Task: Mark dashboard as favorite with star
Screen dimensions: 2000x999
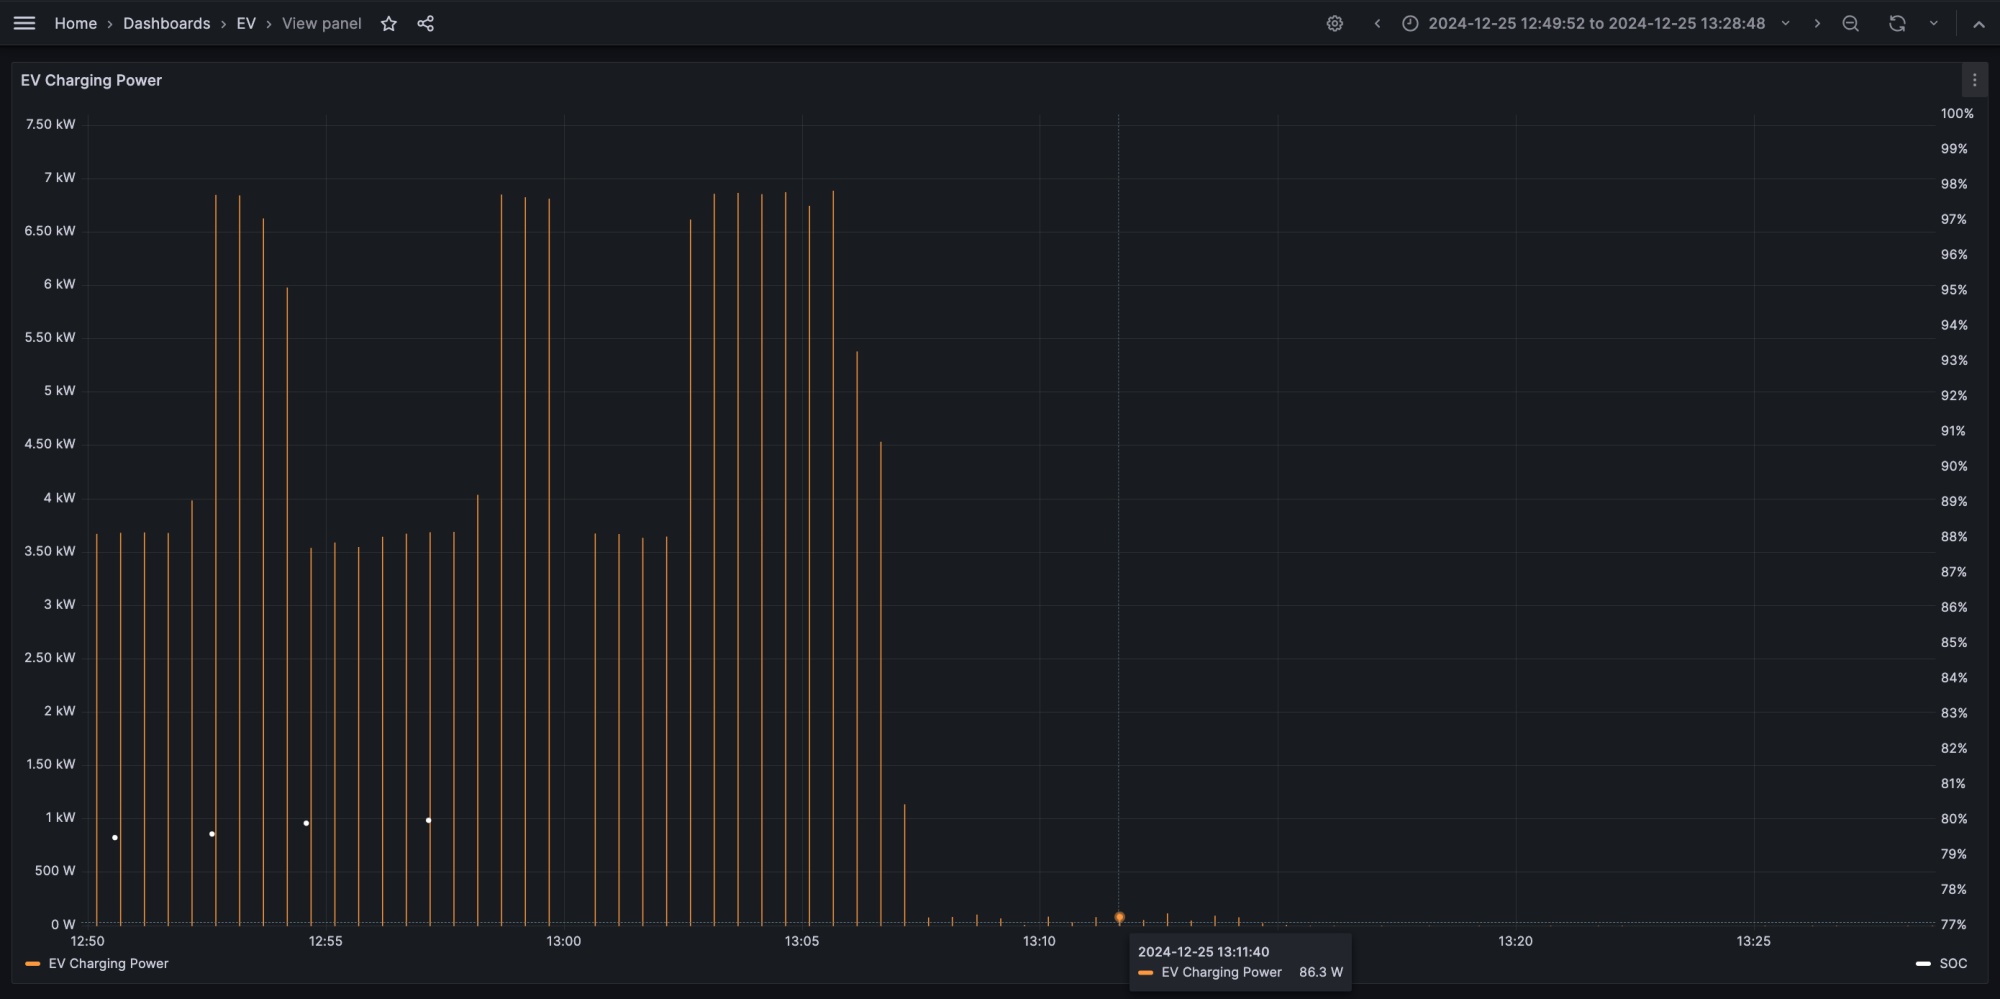Action: (x=389, y=23)
